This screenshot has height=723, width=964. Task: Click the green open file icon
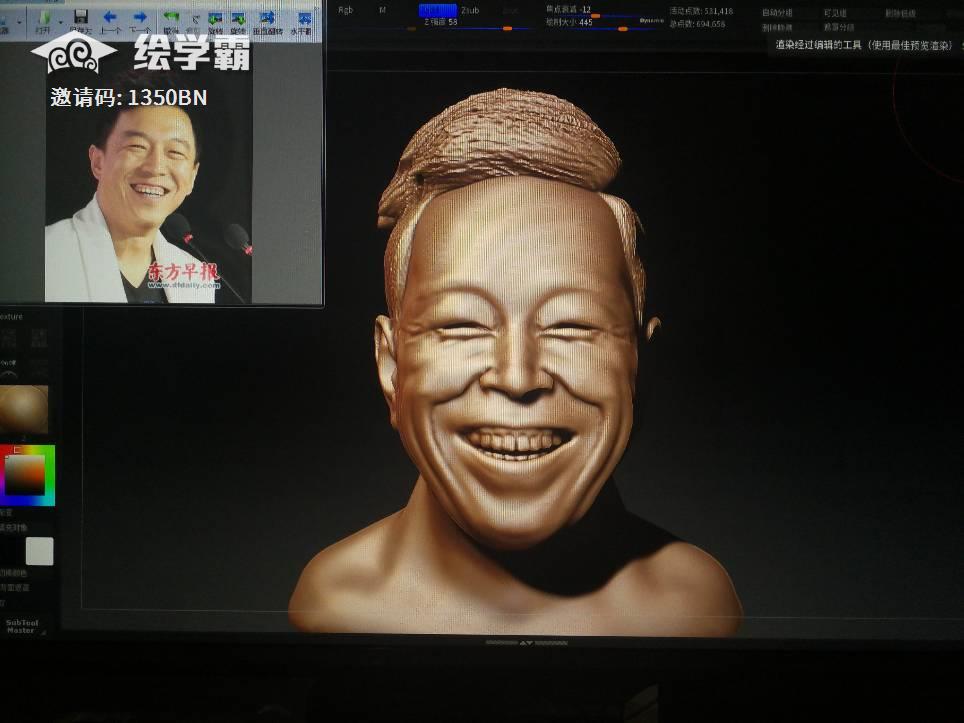(44, 17)
